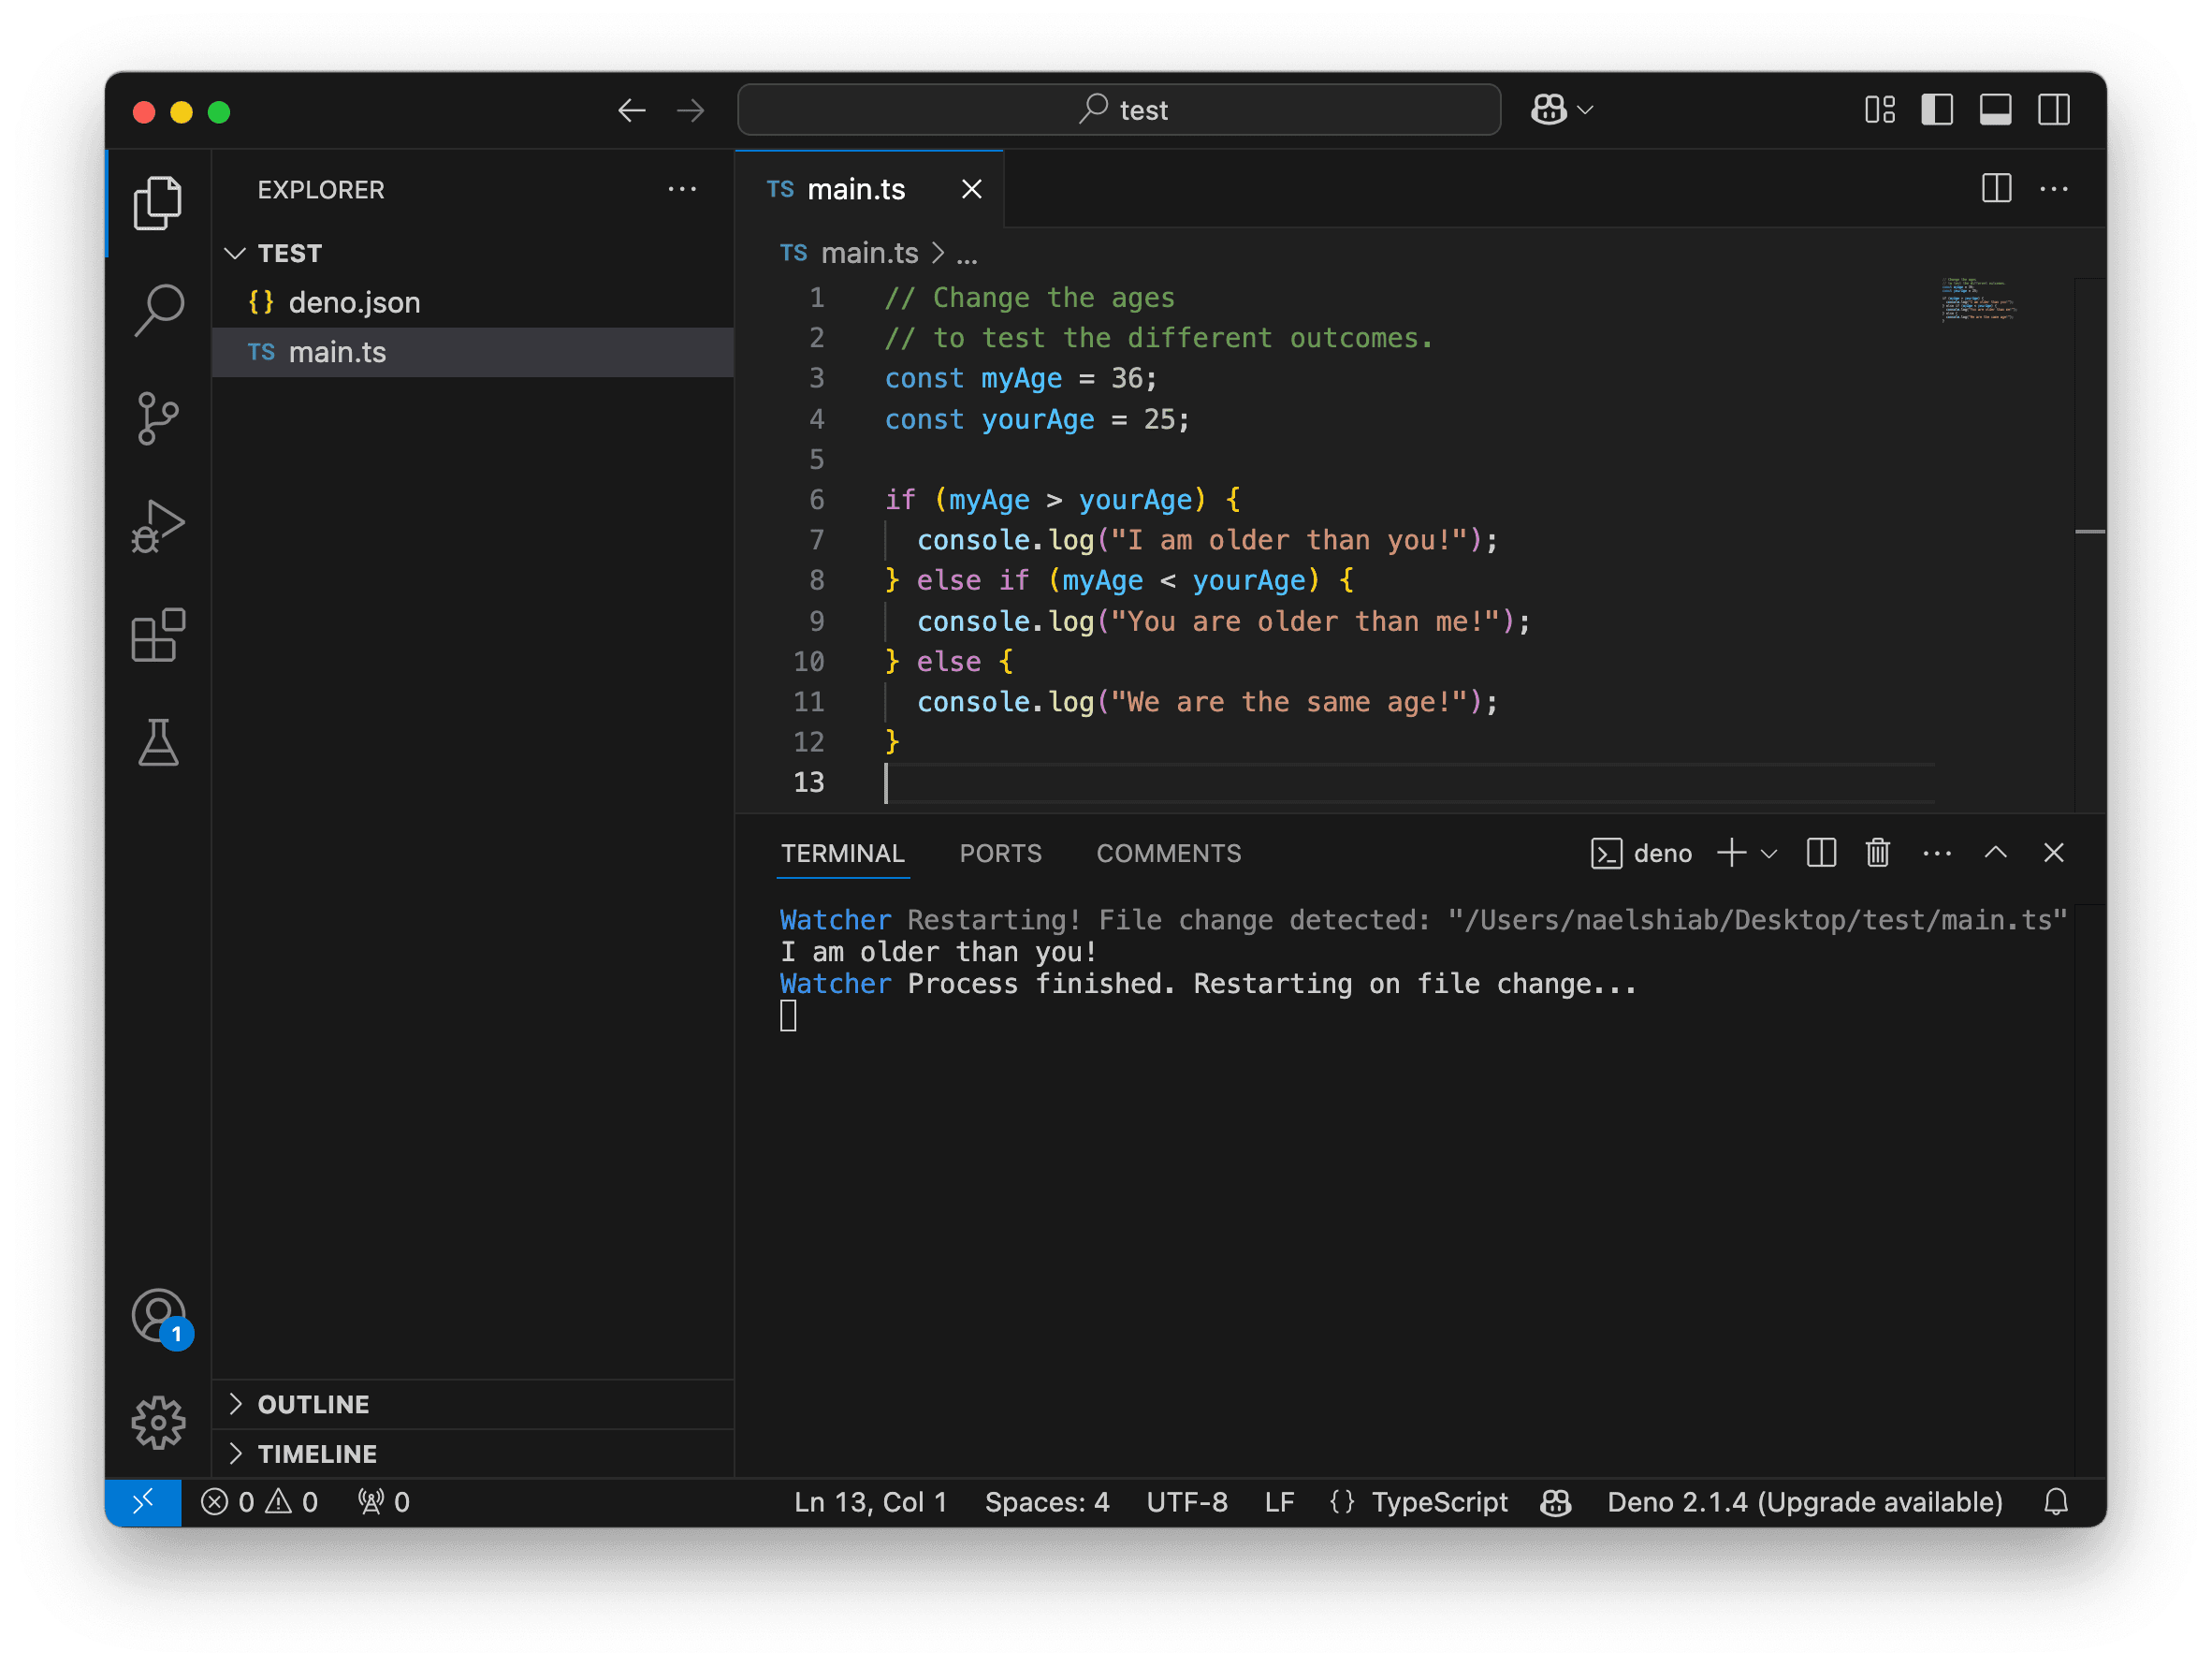Image resolution: width=2212 pixels, height=1666 pixels.
Task: Click the remote window status icon
Action: pyautogui.click(x=143, y=1502)
